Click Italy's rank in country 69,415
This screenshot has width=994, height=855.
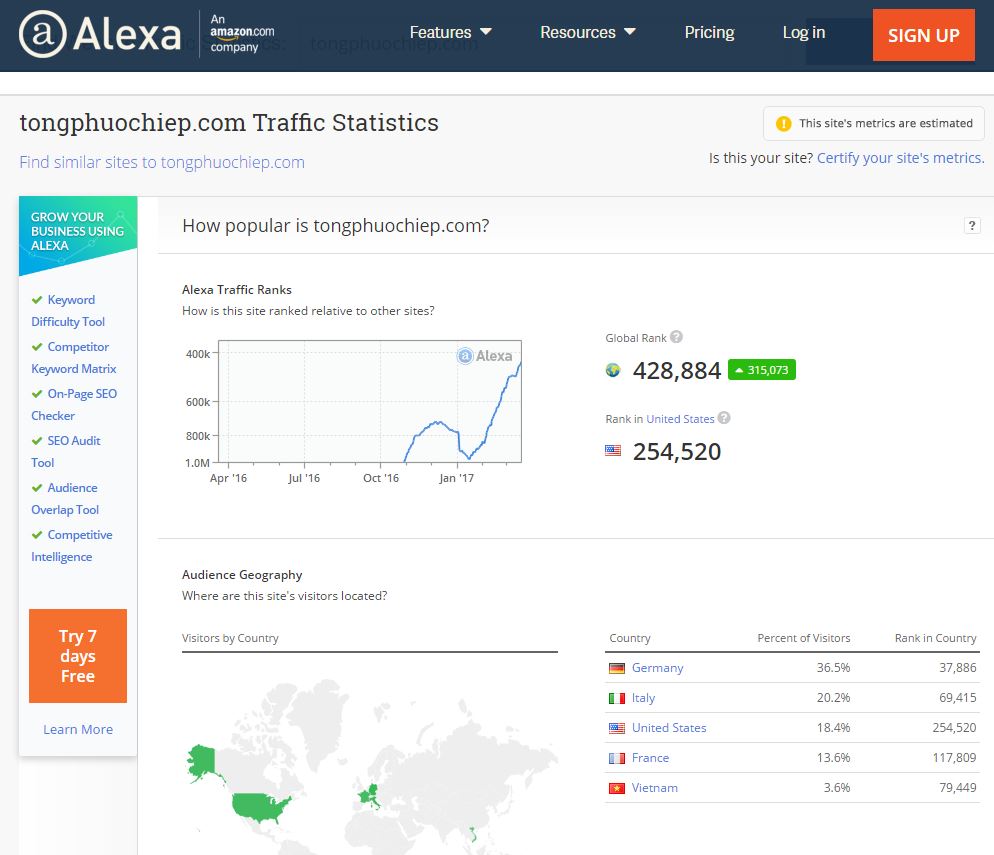pyautogui.click(x=957, y=698)
